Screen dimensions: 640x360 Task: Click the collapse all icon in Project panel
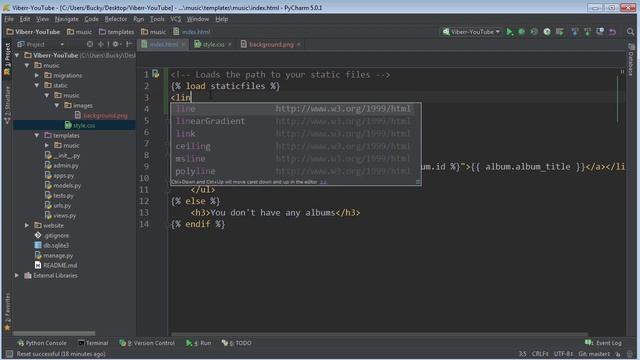point(100,44)
